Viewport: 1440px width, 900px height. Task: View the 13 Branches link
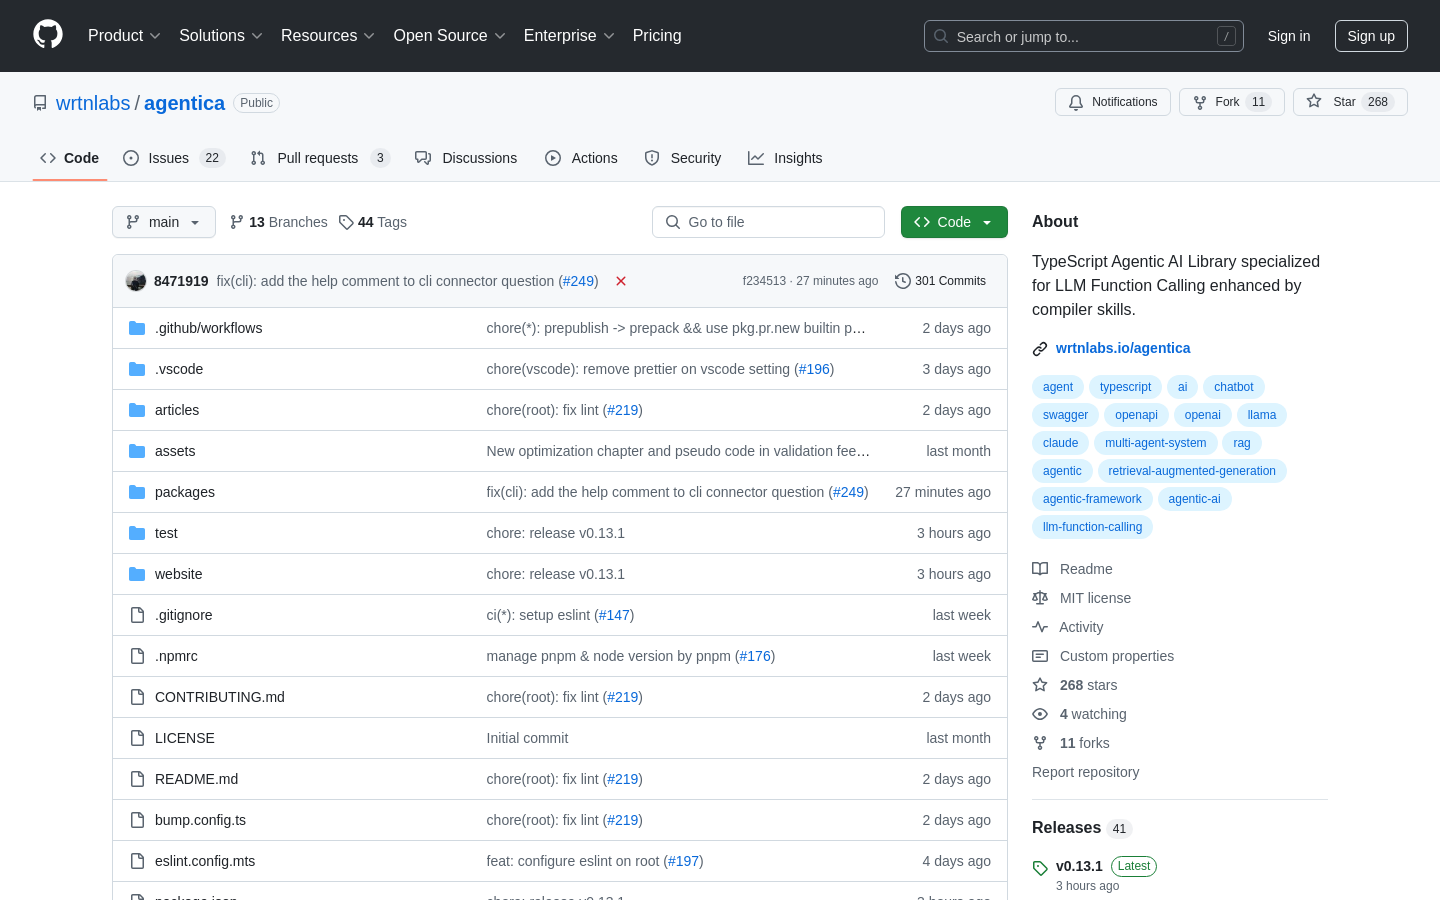pos(279,222)
